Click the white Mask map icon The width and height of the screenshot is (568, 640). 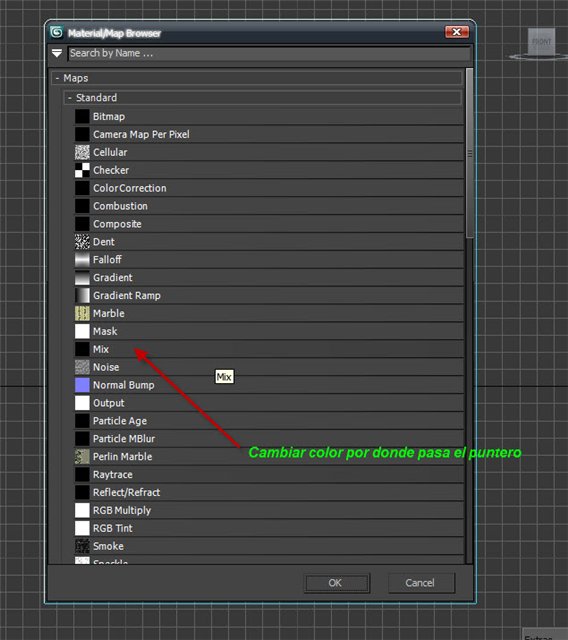click(x=82, y=331)
